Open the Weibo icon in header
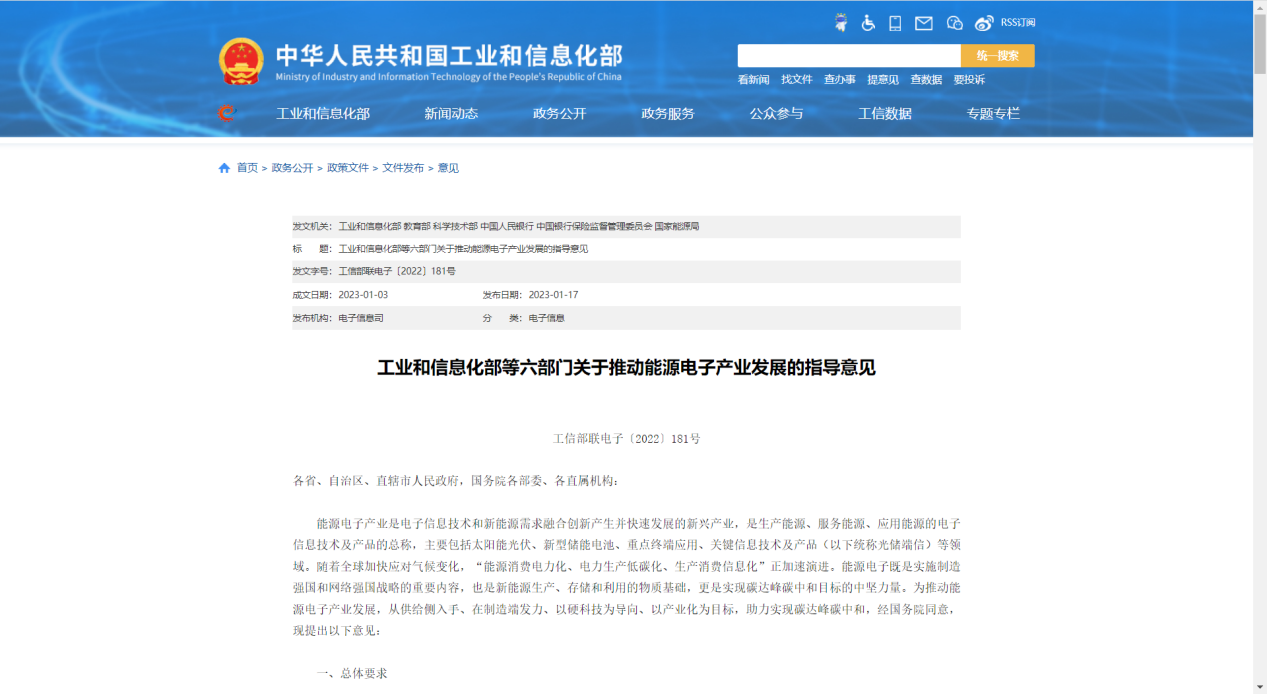The height and width of the screenshot is (694, 1267). click(x=985, y=23)
